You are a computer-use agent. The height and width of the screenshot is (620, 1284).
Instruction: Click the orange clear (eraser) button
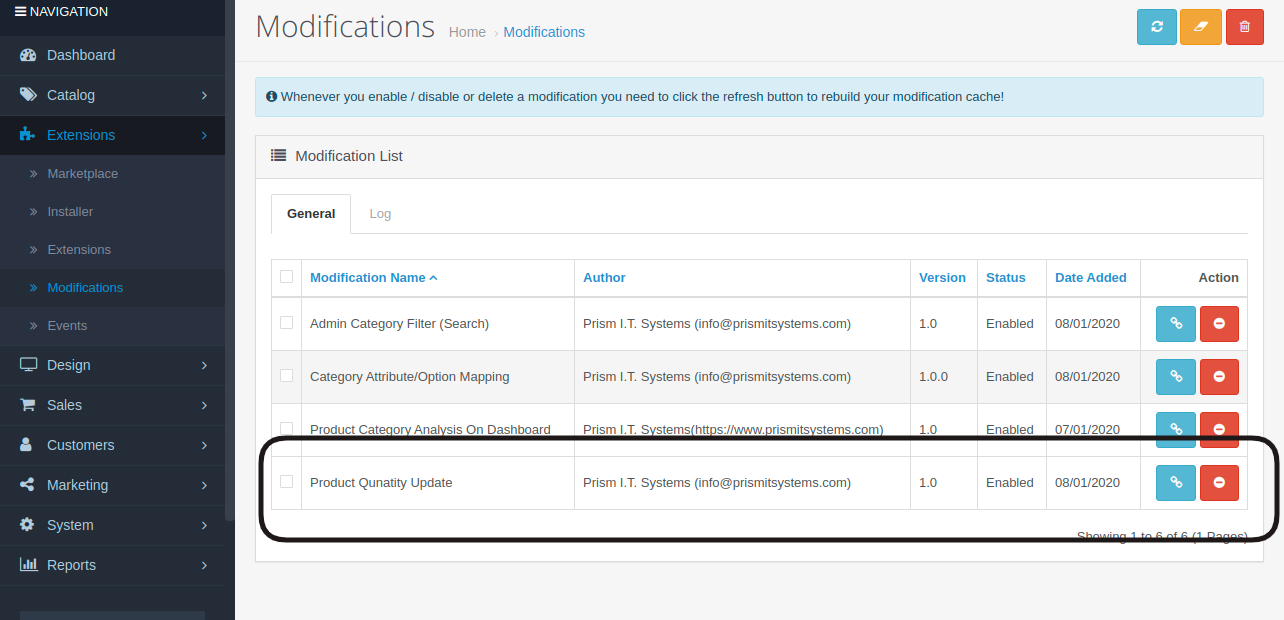pyautogui.click(x=1200, y=27)
